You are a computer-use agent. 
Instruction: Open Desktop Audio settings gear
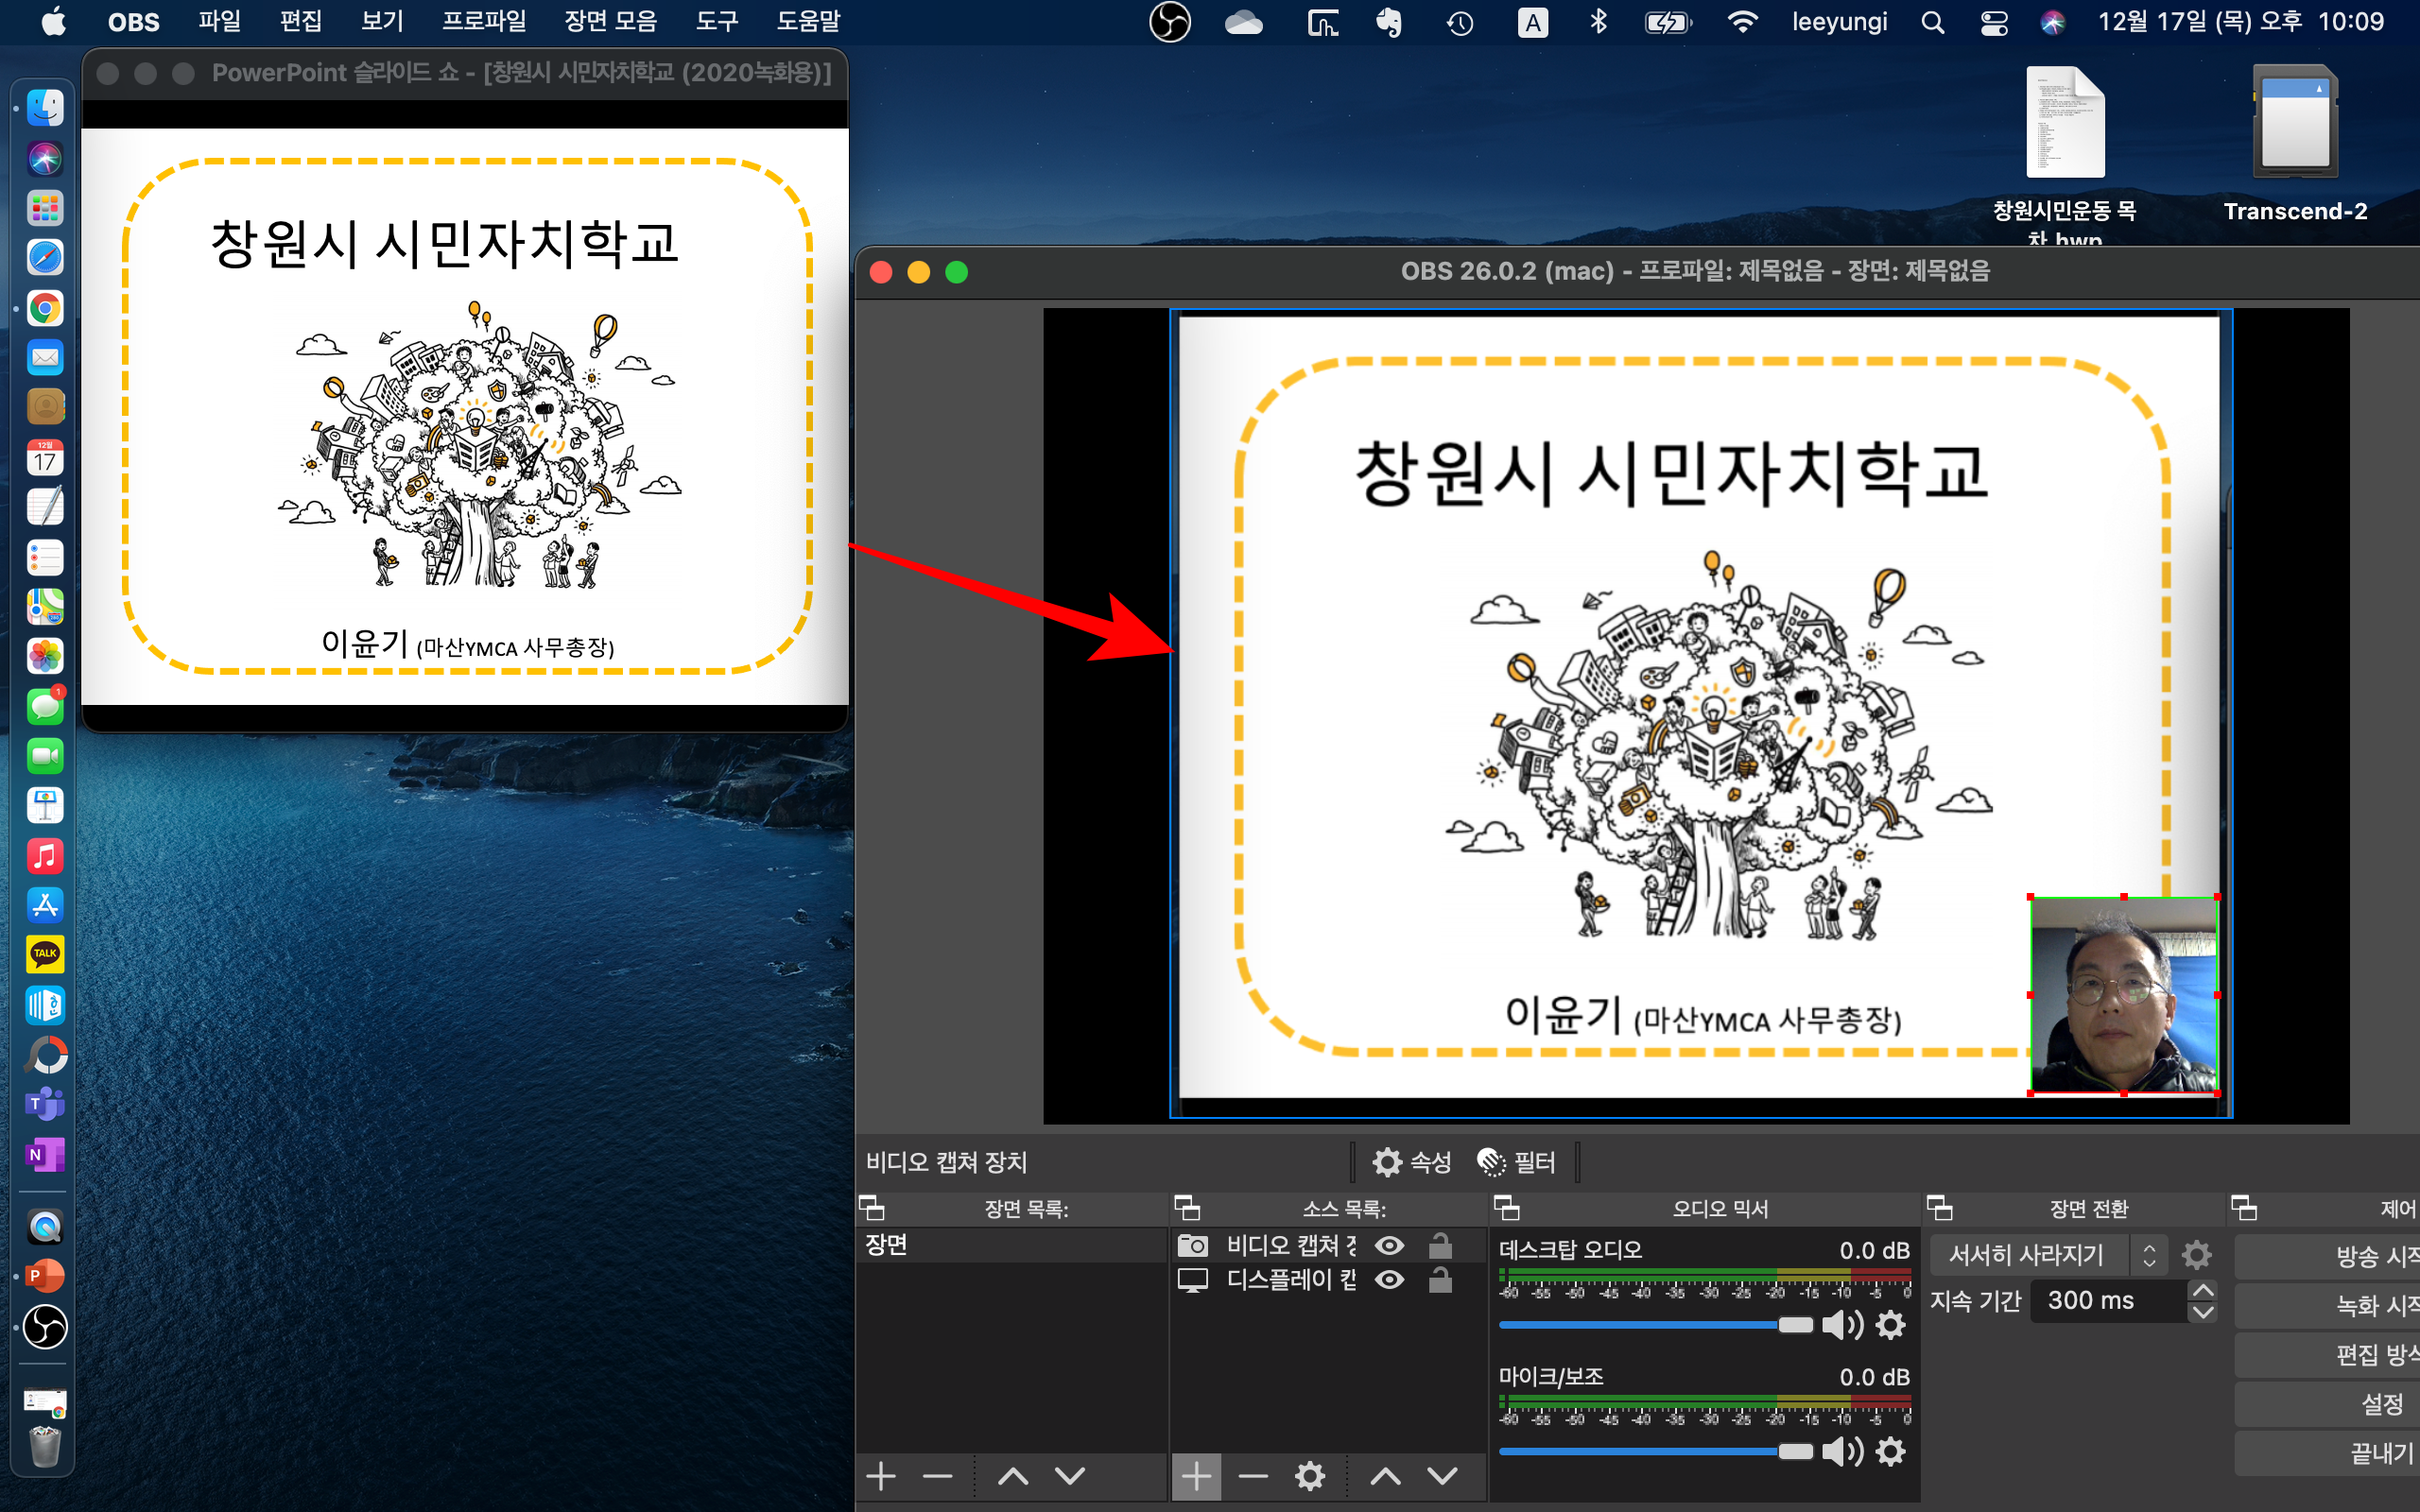coord(1890,1325)
